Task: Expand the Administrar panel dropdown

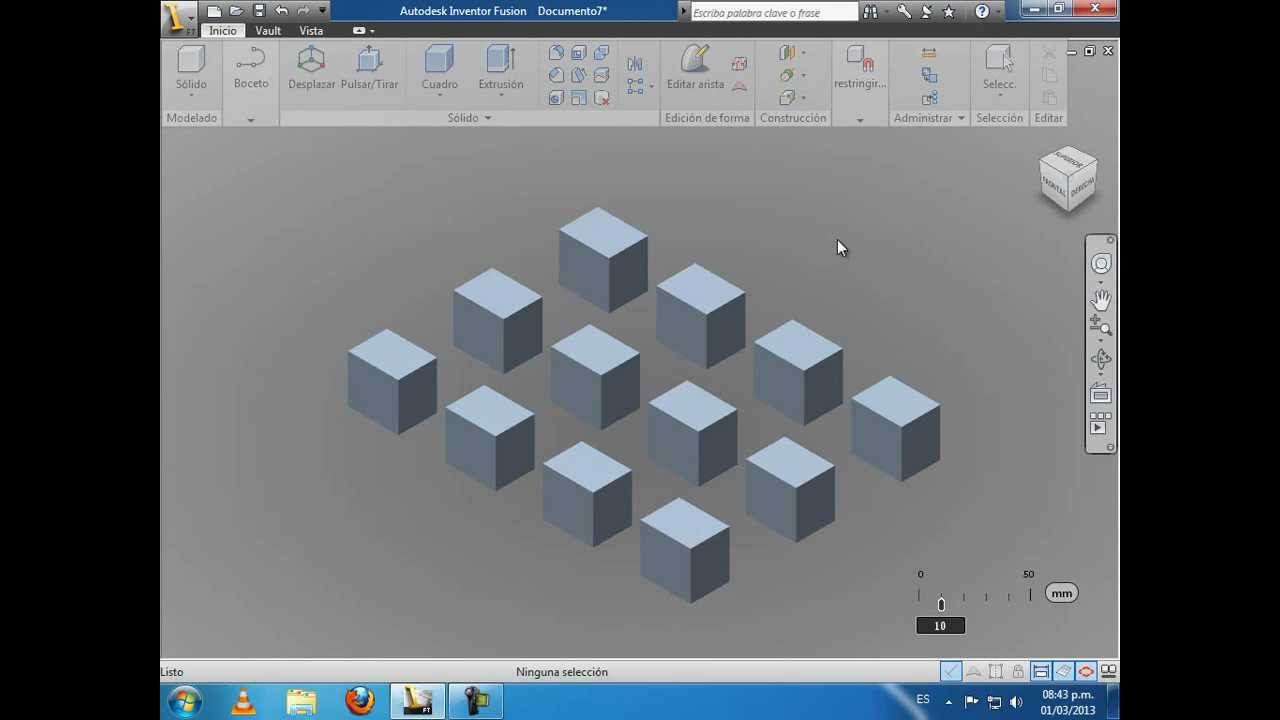Action: pos(961,118)
